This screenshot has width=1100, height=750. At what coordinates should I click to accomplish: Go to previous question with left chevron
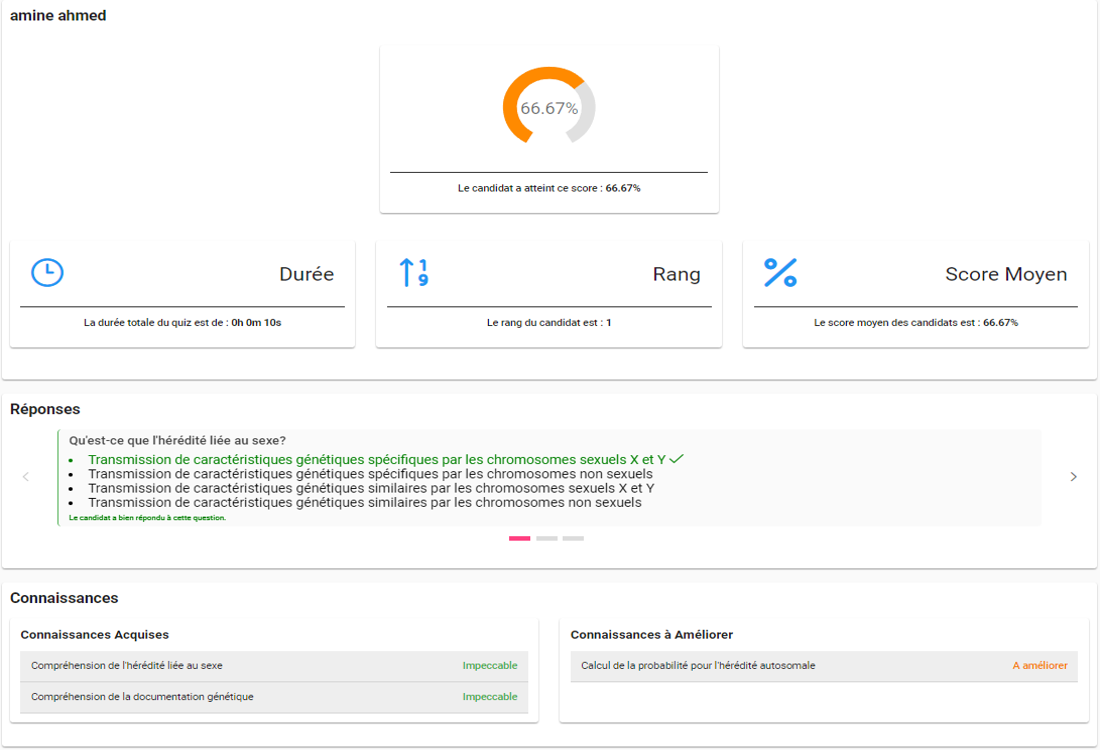point(26,477)
